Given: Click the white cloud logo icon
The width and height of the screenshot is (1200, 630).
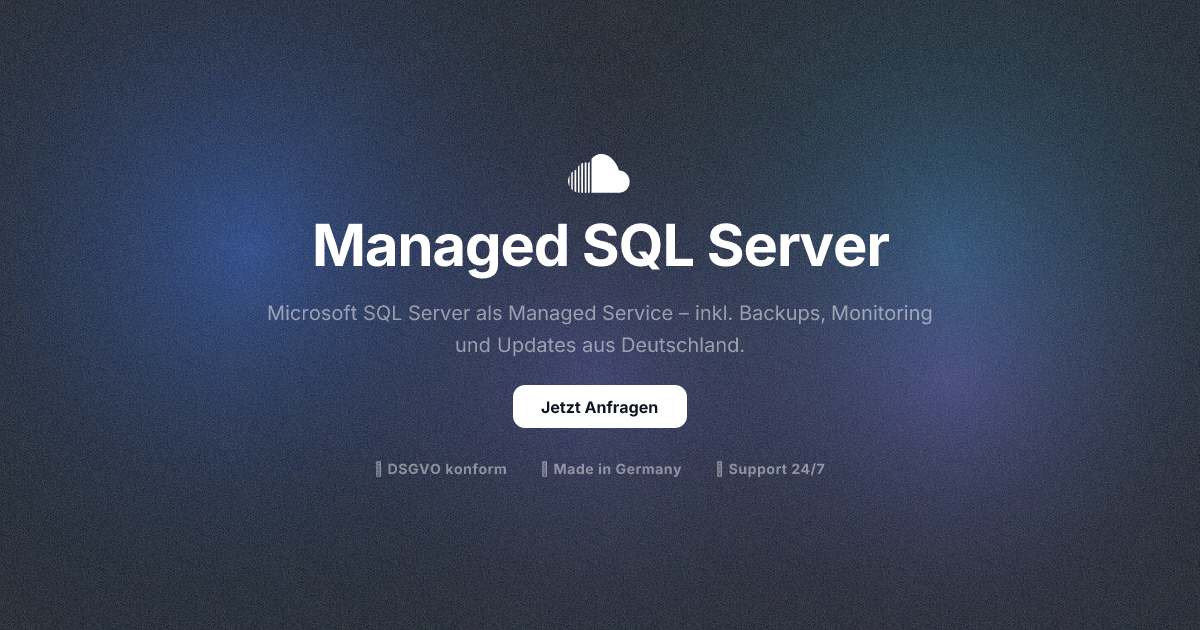Looking at the screenshot, I should (x=599, y=173).
